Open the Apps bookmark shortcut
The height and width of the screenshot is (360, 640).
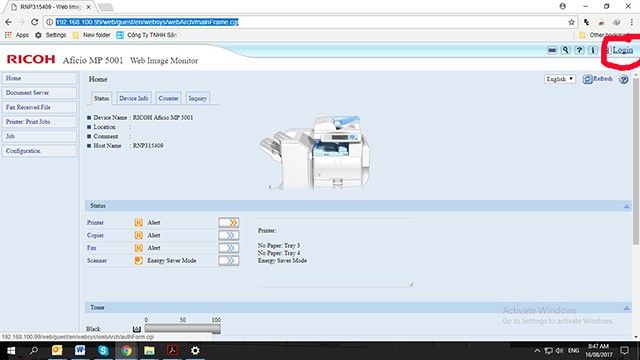17,35
